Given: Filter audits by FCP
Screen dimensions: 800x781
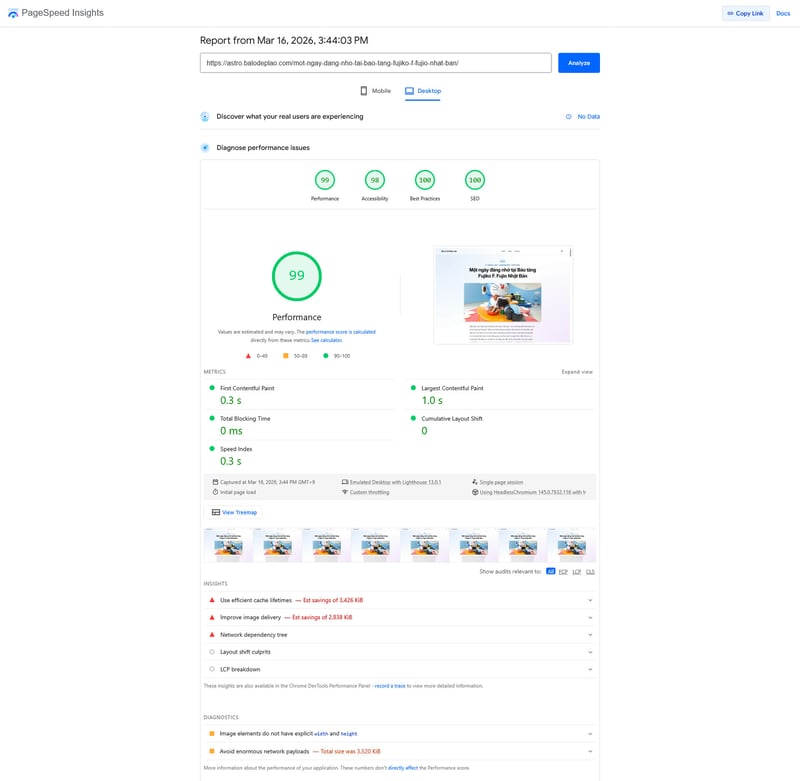Looking at the screenshot, I should (x=564, y=571).
